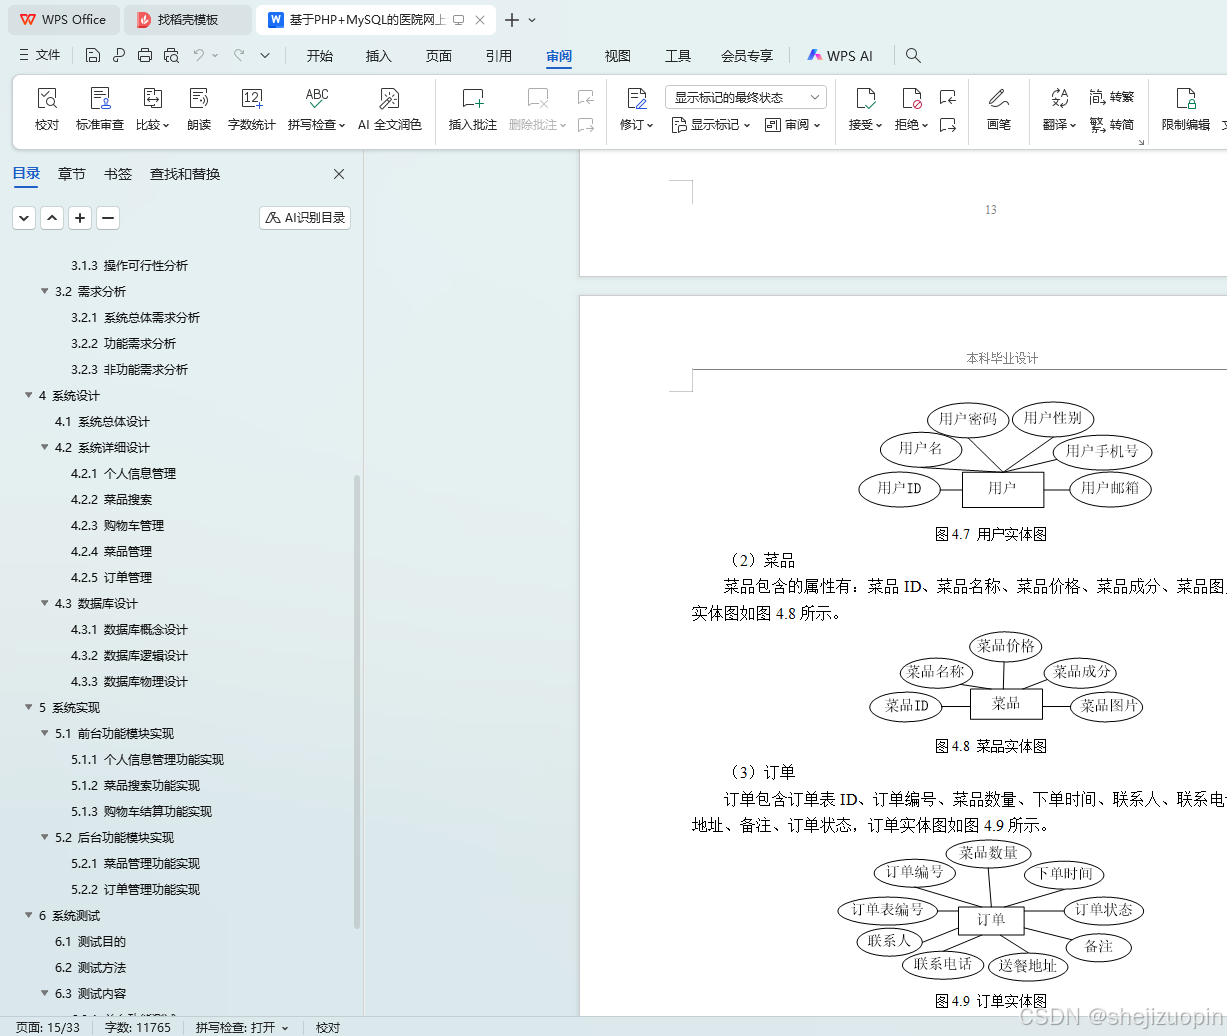Image resolution: width=1227 pixels, height=1036 pixels.
Task: Open the 文件 menu
Action: point(40,55)
